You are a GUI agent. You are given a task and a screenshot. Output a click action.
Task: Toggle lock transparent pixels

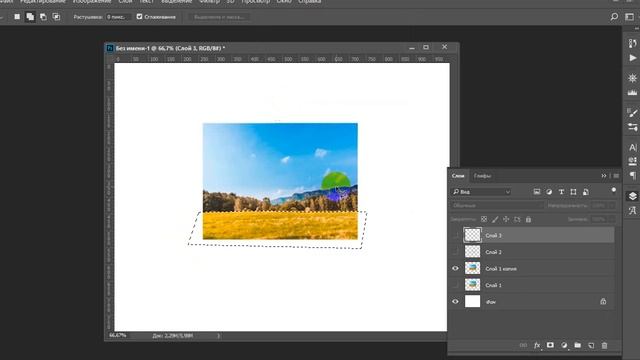click(484, 220)
